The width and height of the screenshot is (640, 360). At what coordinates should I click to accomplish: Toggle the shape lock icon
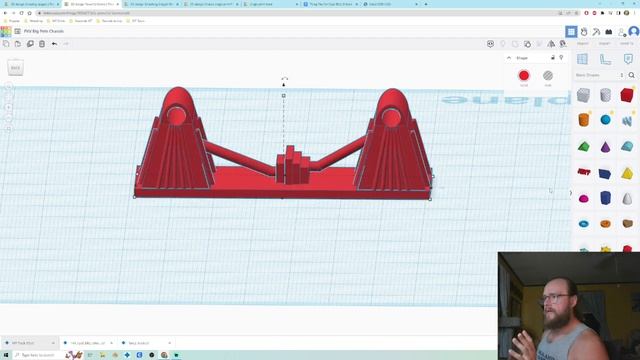coord(553,58)
